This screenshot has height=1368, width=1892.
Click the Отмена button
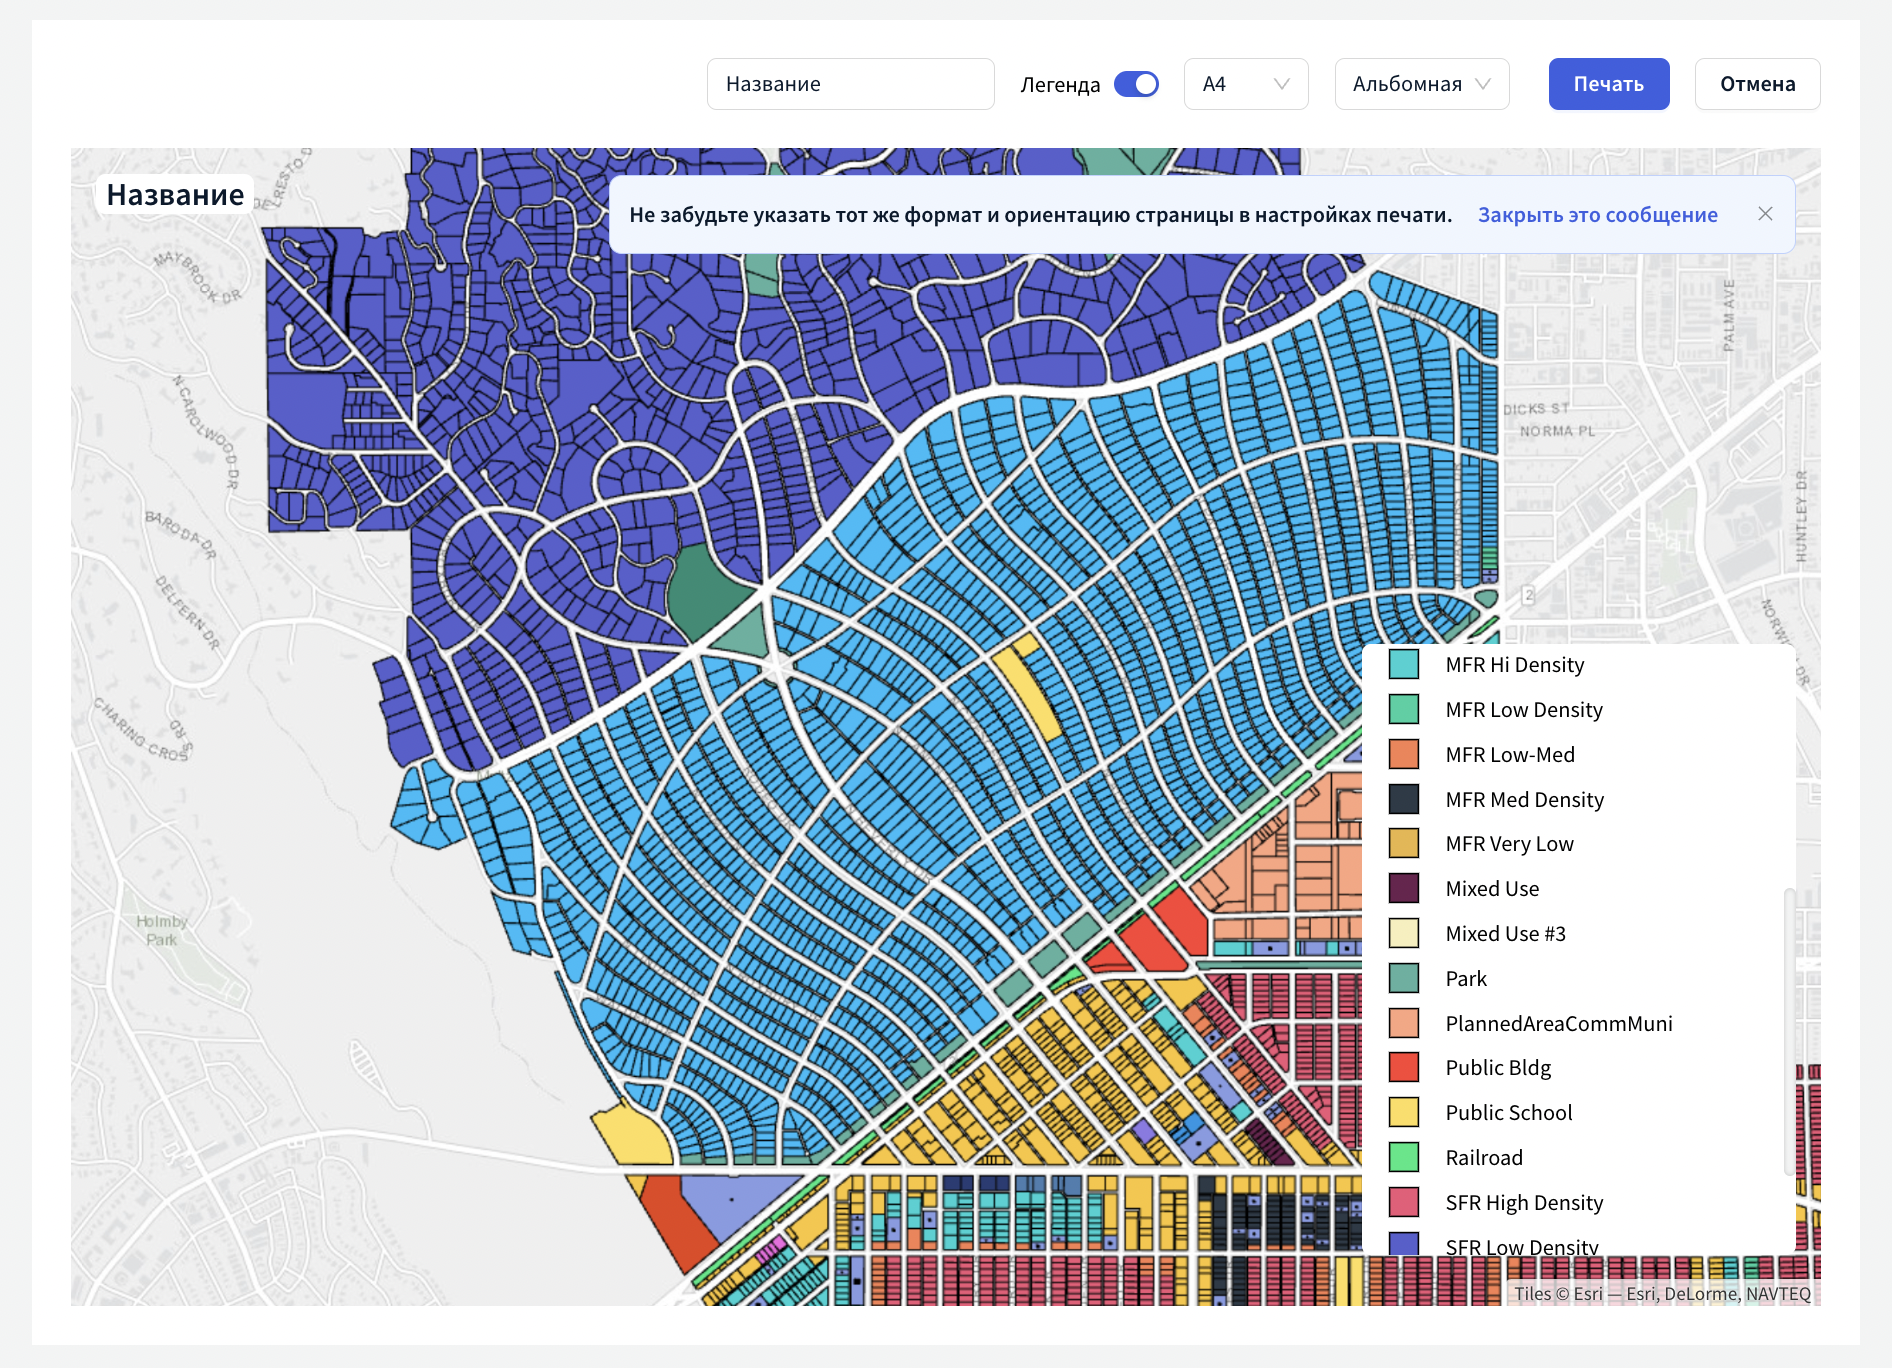(1757, 84)
